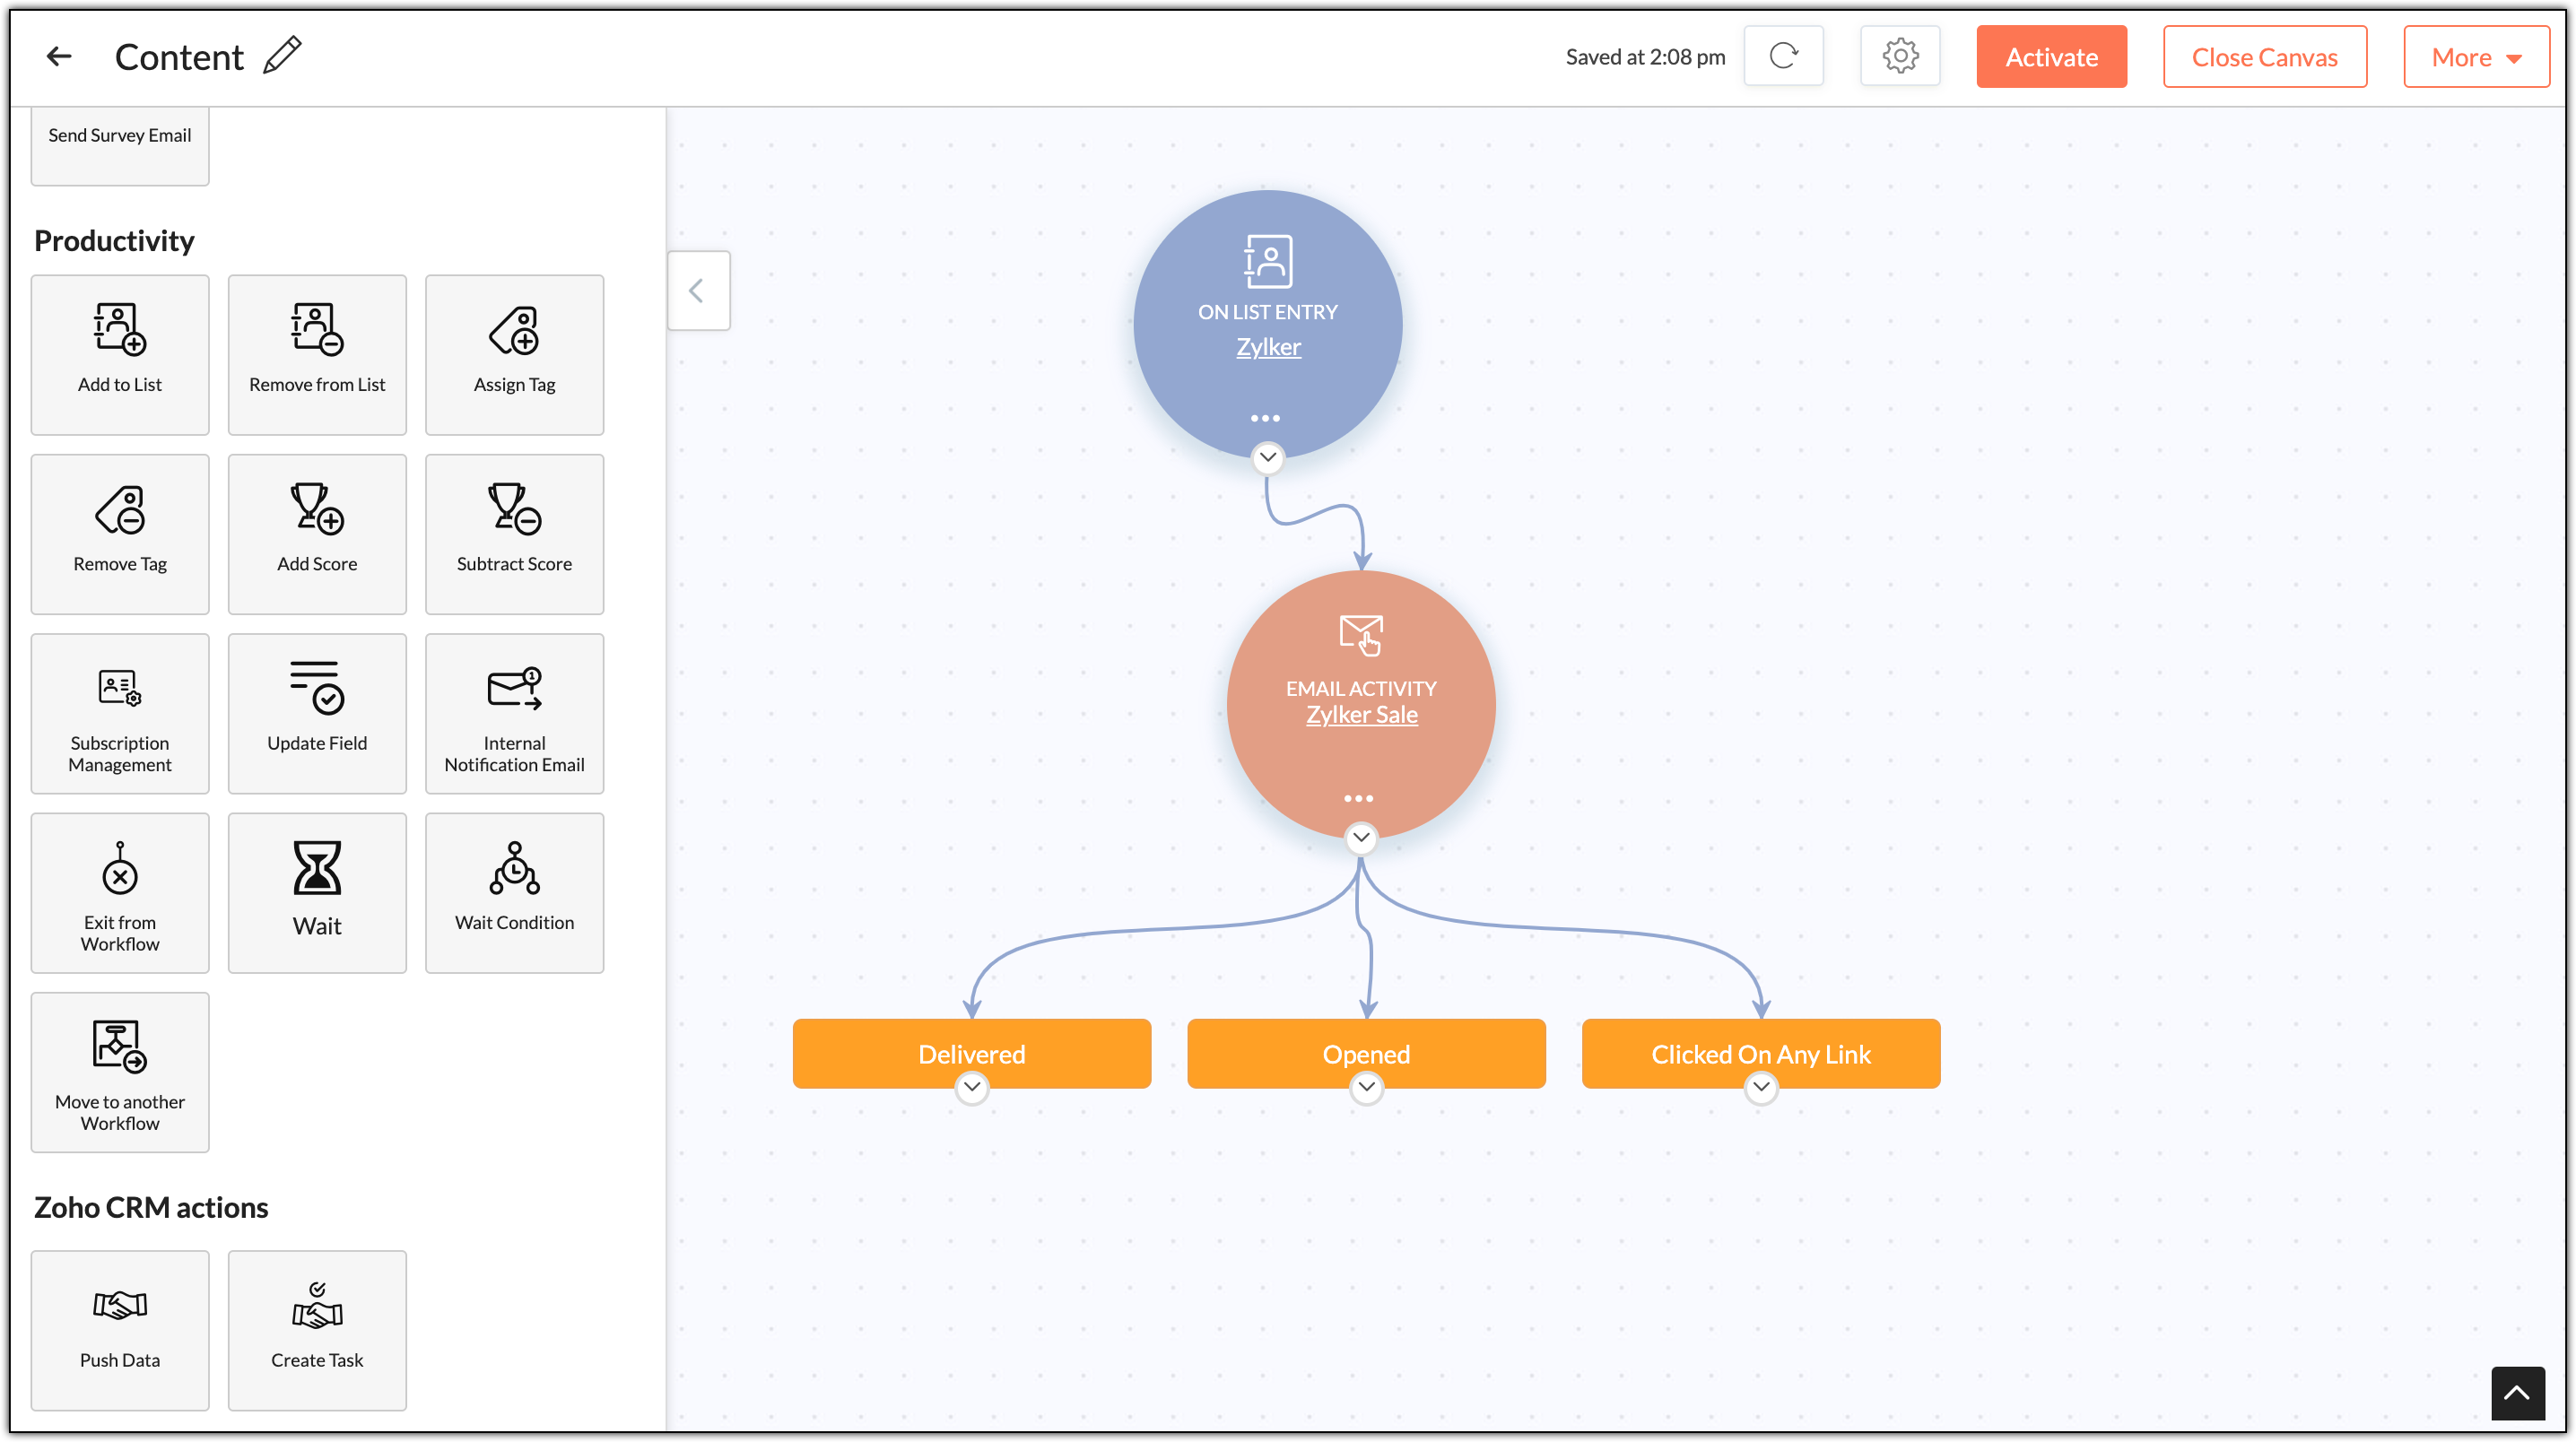Viewport: 2576px width, 1442px height.
Task: Select the Move to another Workflow action
Action: (x=120, y=1072)
